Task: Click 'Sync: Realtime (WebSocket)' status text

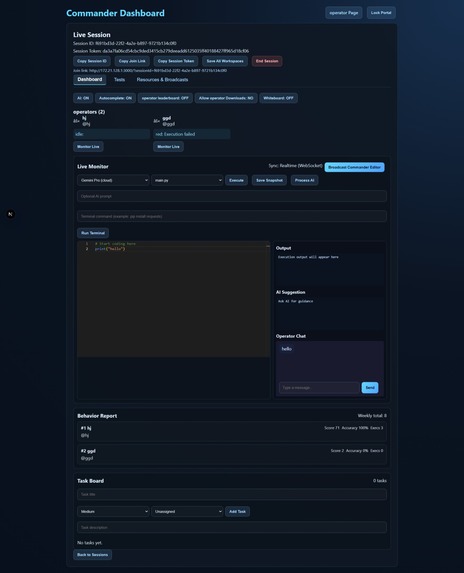Action: [295, 166]
